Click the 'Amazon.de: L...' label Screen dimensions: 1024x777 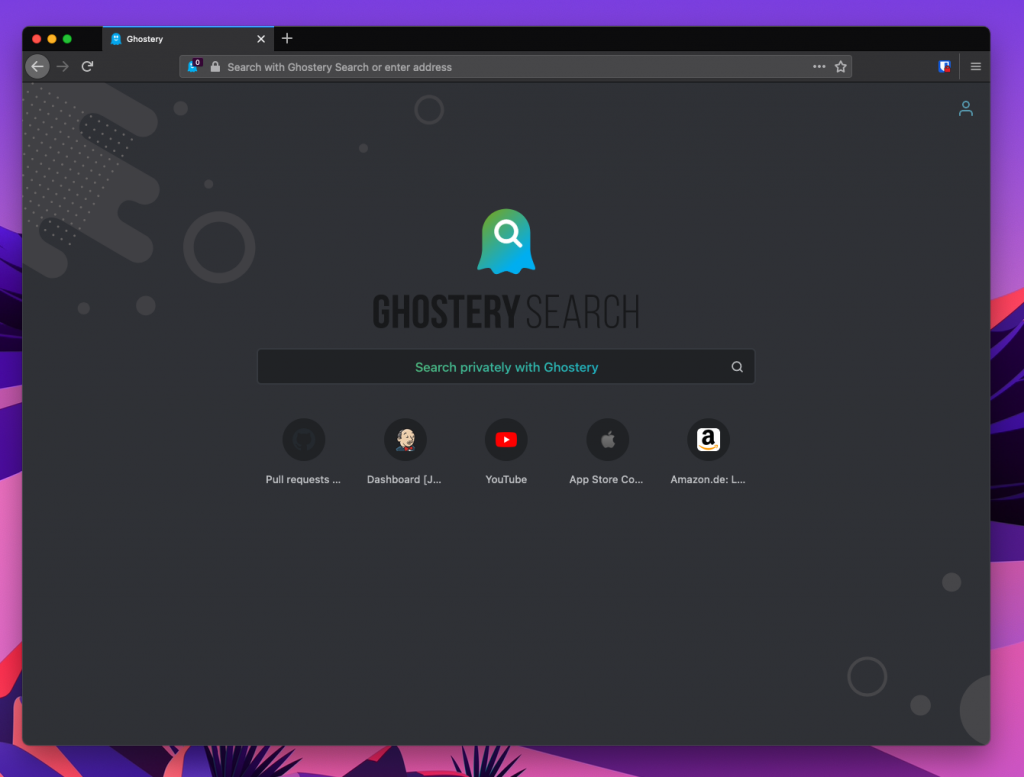point(708,479)
